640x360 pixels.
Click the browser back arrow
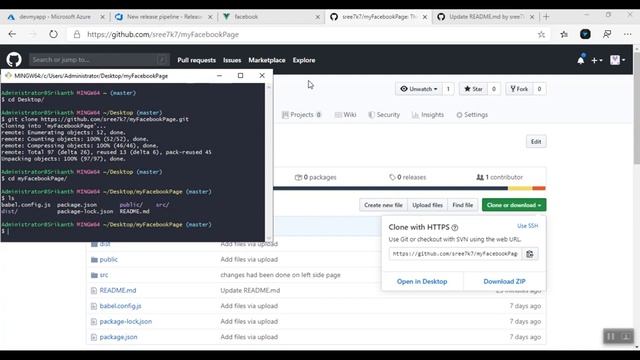coord(12,34)
